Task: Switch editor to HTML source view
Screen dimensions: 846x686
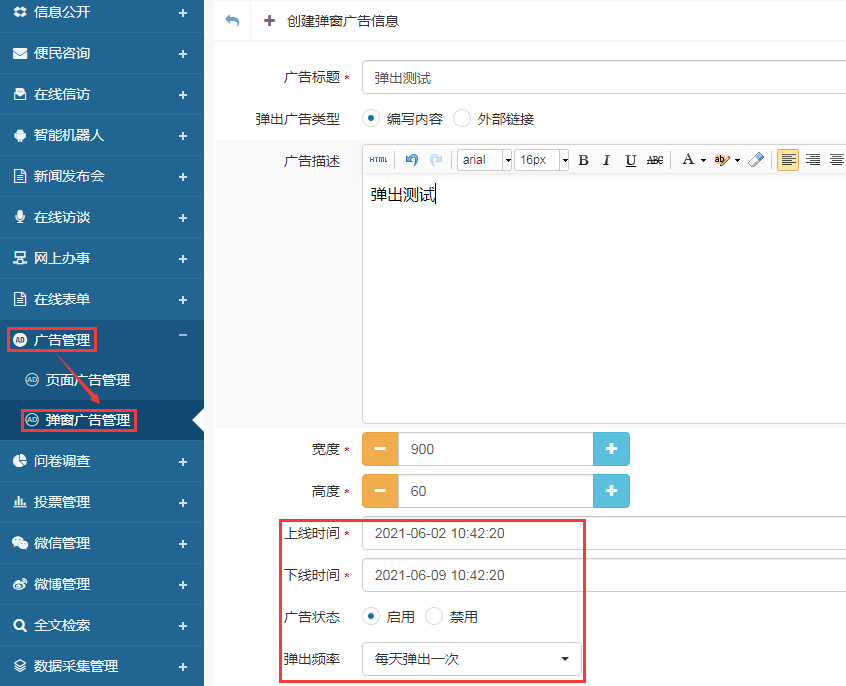Action: pyautogui.click(x=378, y=160)
